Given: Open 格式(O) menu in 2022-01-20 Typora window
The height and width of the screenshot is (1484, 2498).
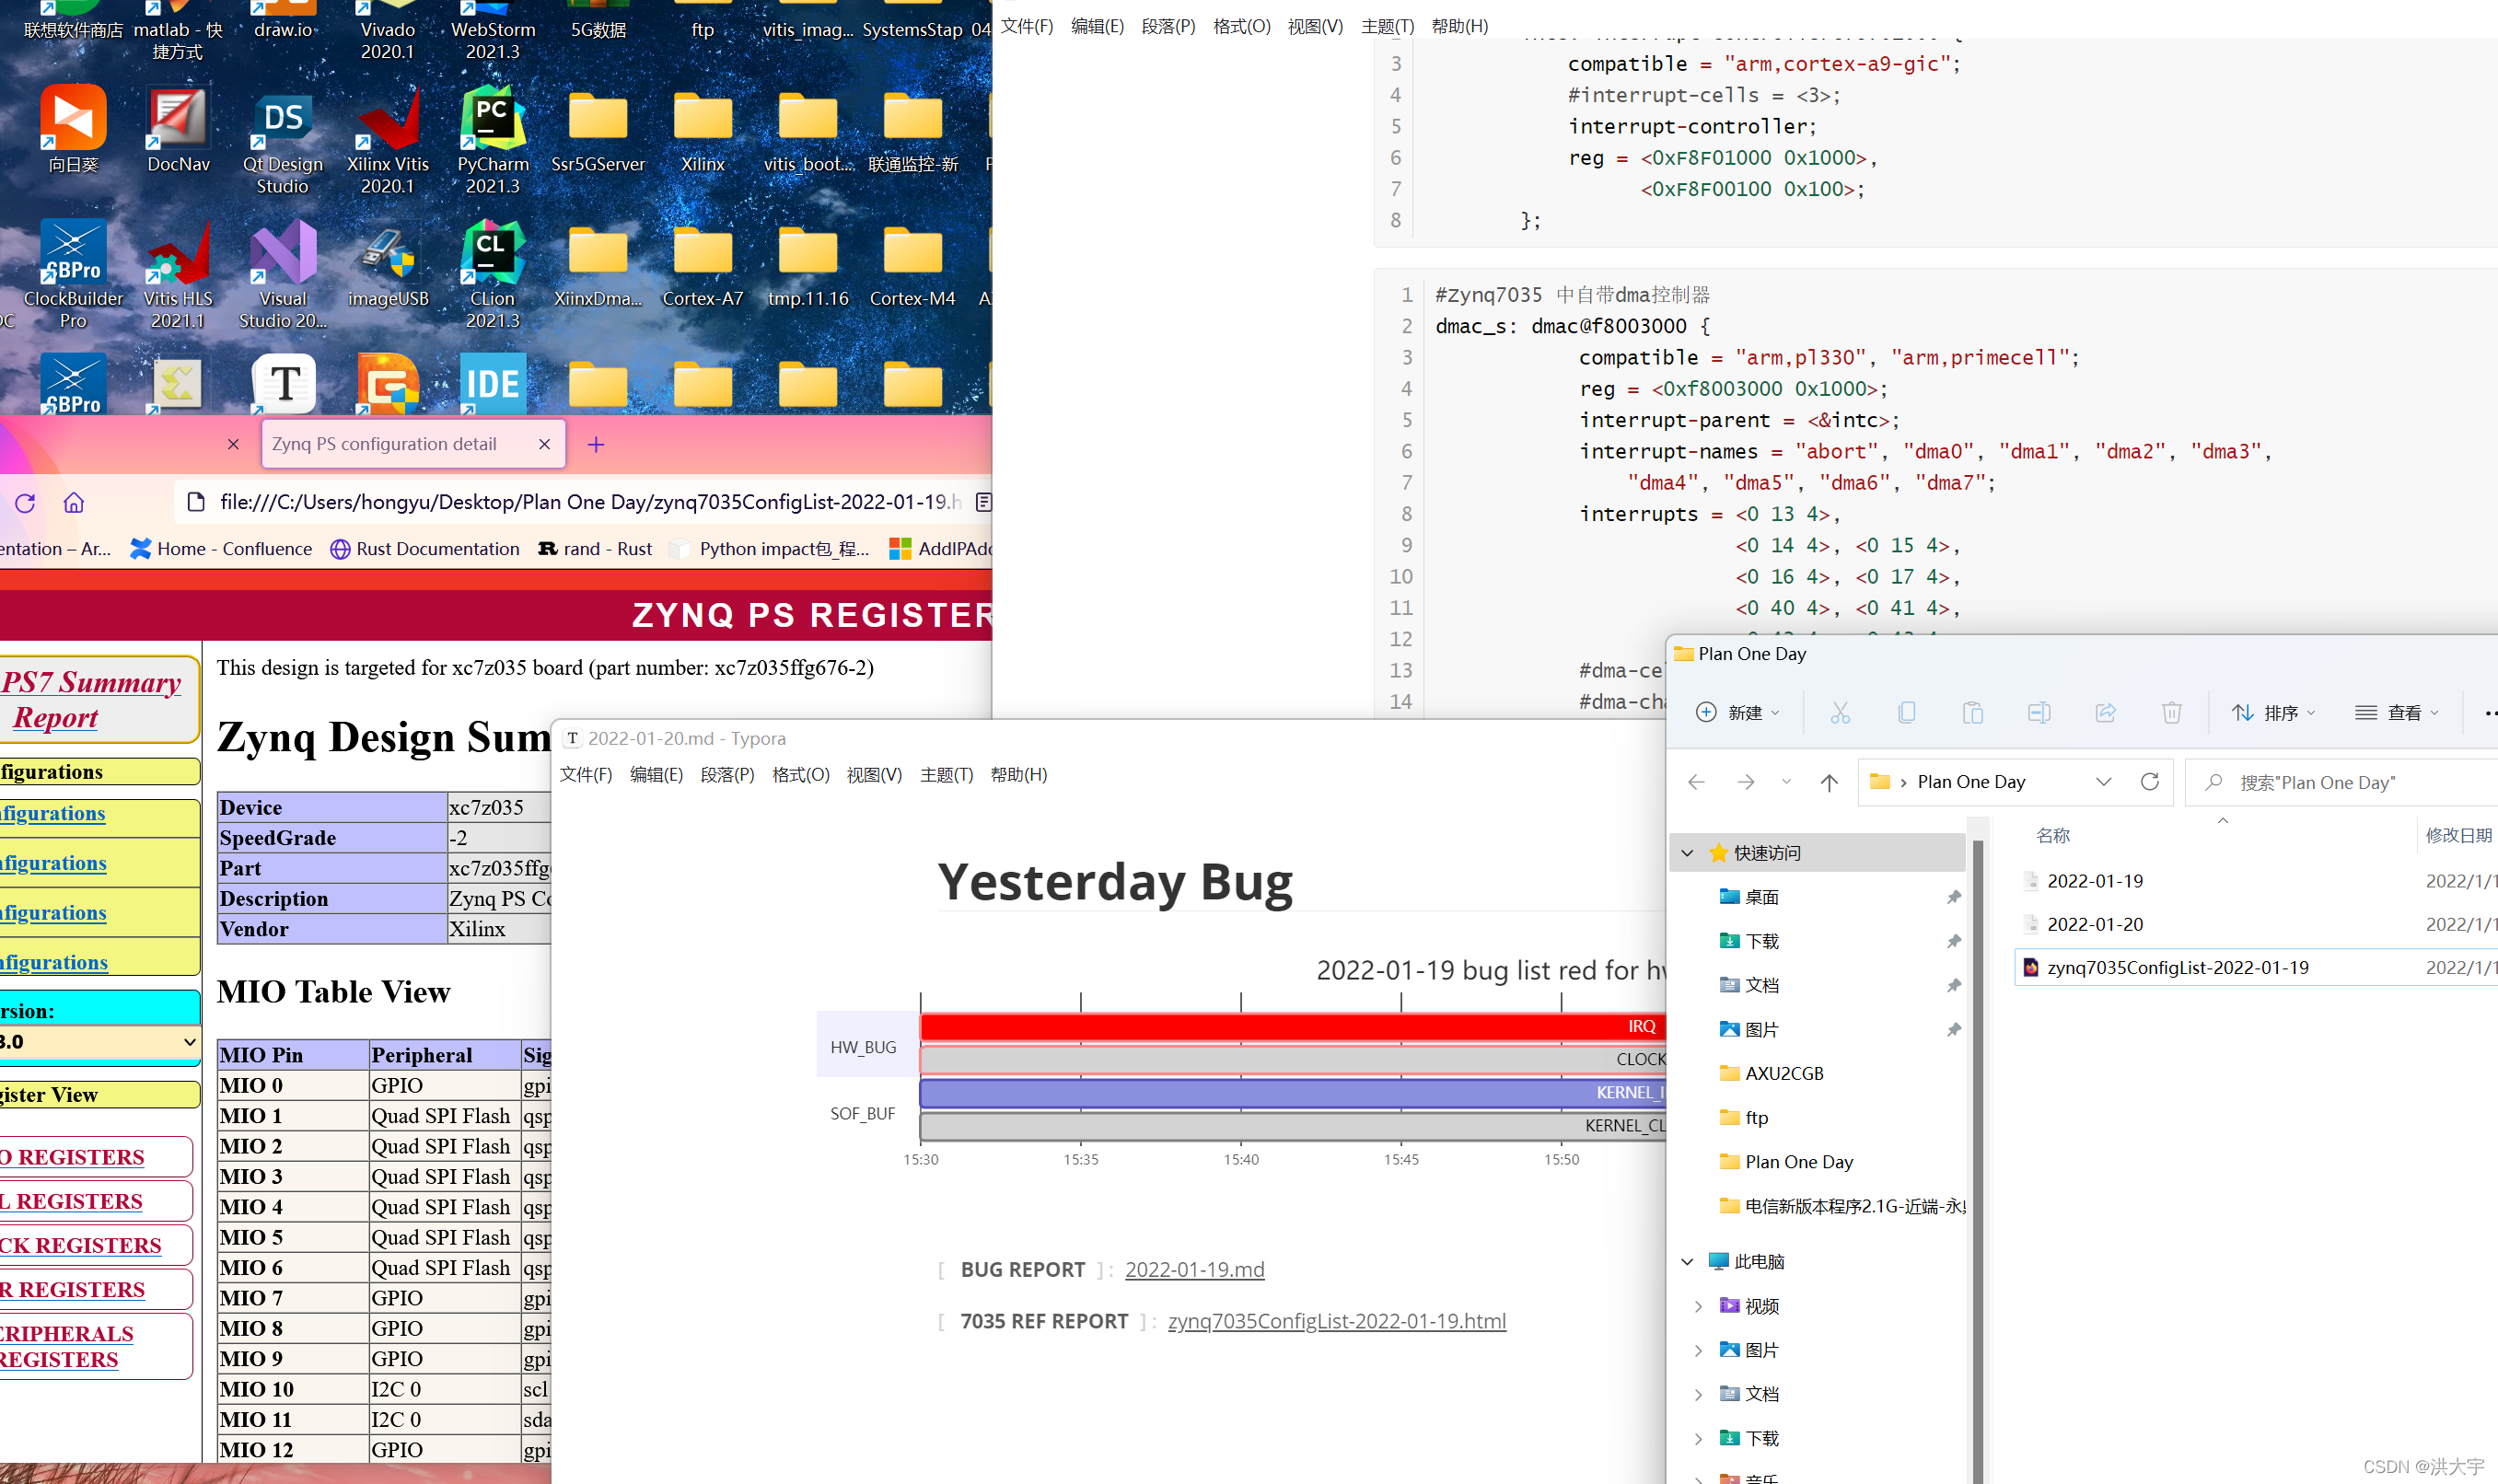Looking at the screenshot, I should click(x=801, y=775).
